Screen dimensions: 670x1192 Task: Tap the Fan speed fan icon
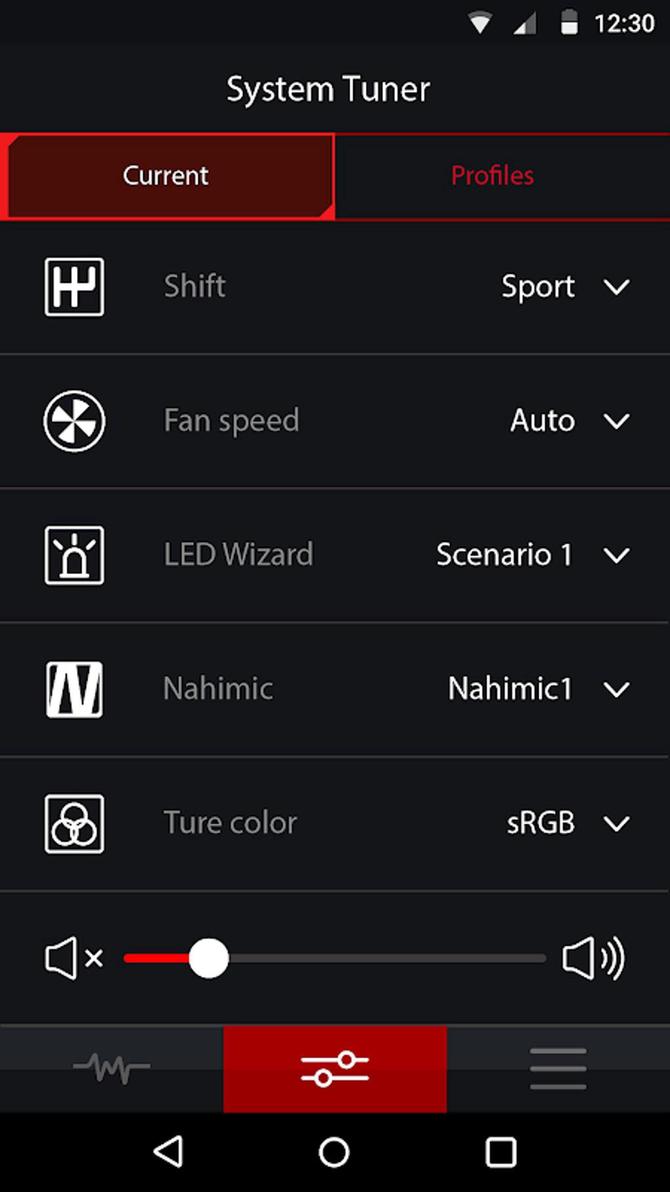click(x=74, y=421)
